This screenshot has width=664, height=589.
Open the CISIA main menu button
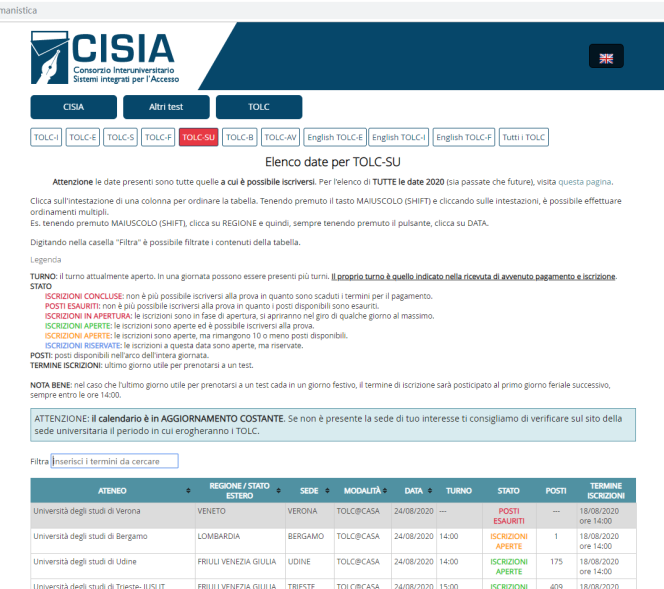pos(74,107)
